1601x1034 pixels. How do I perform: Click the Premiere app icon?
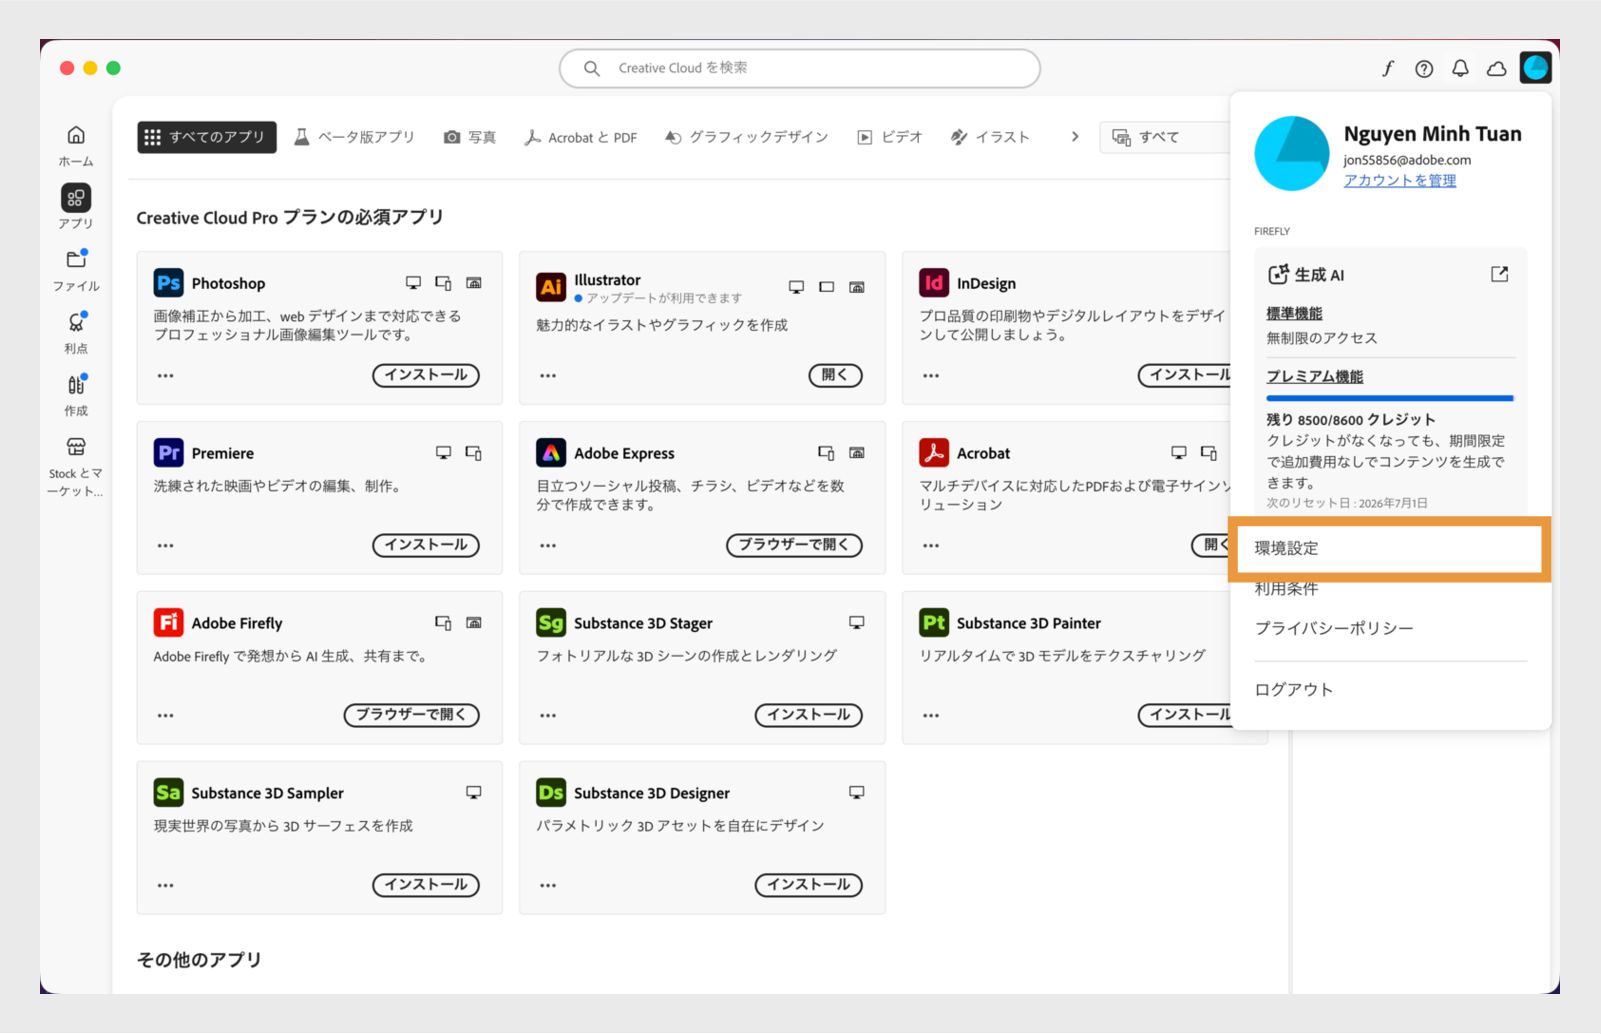[168, 453]
